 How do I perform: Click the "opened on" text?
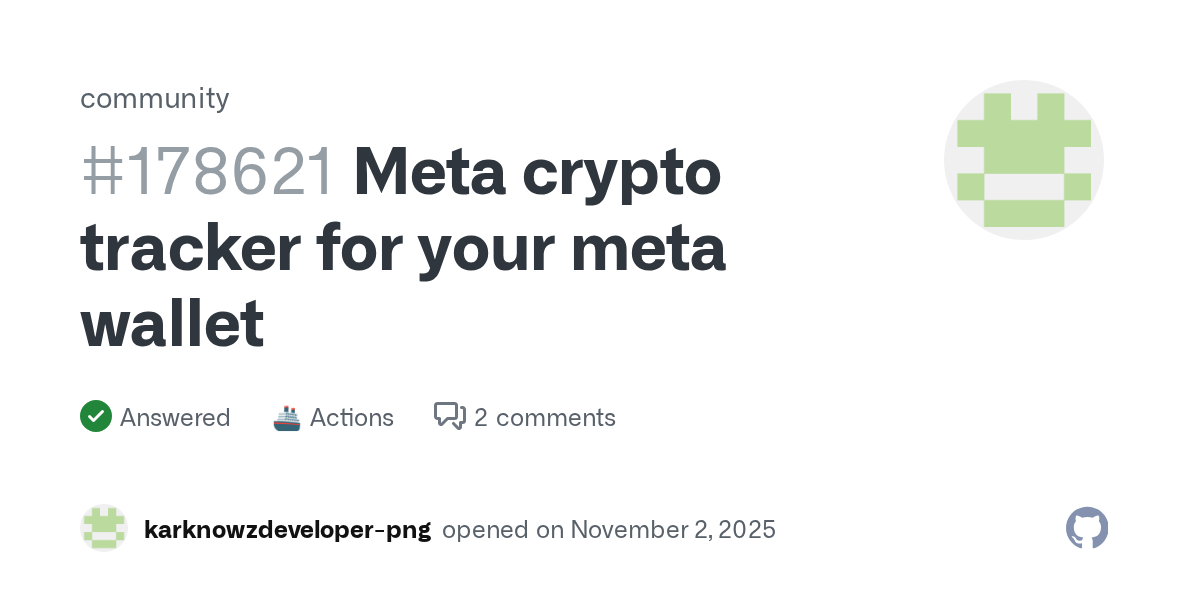coord(502,530)
